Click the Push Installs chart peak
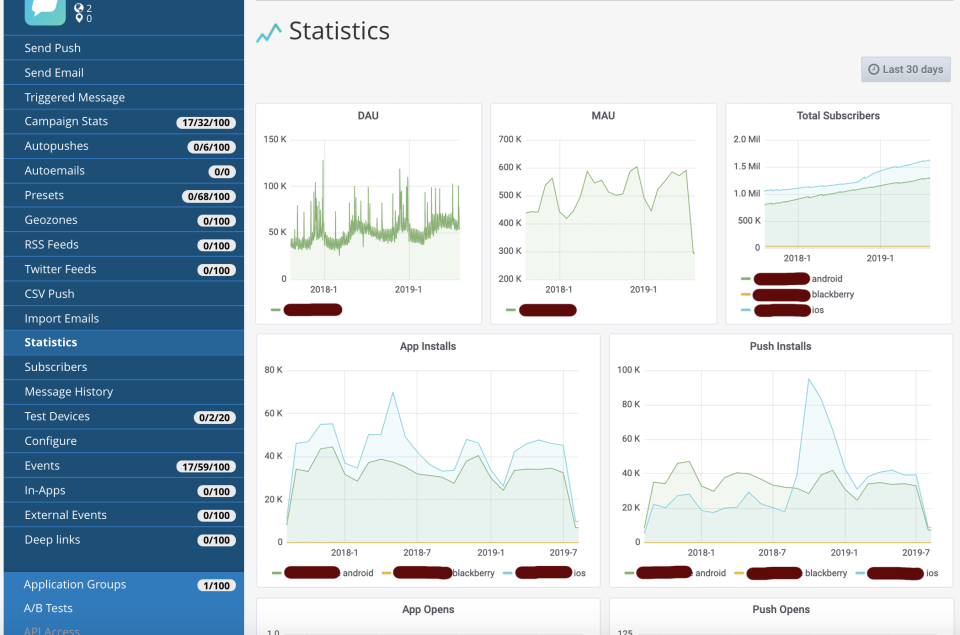 (808, 379)
